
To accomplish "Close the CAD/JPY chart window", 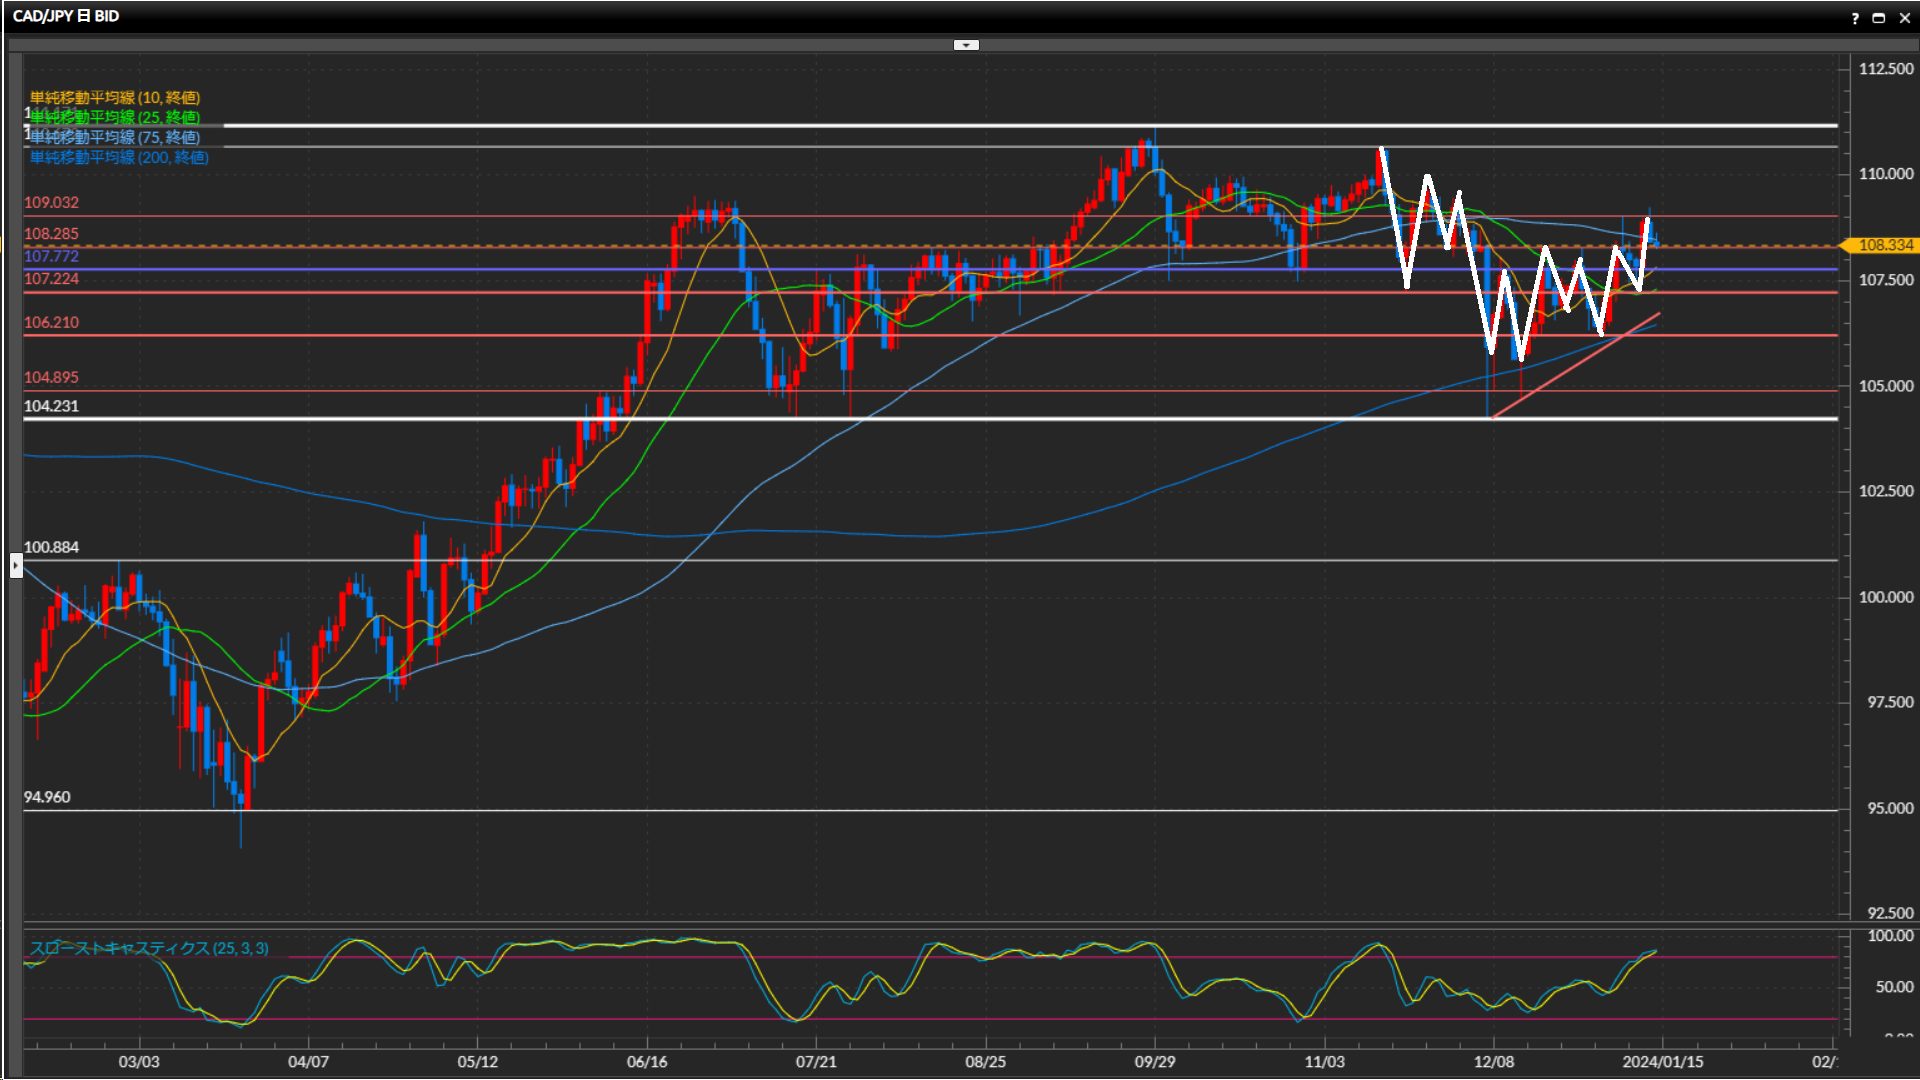I will [1904, 18].
